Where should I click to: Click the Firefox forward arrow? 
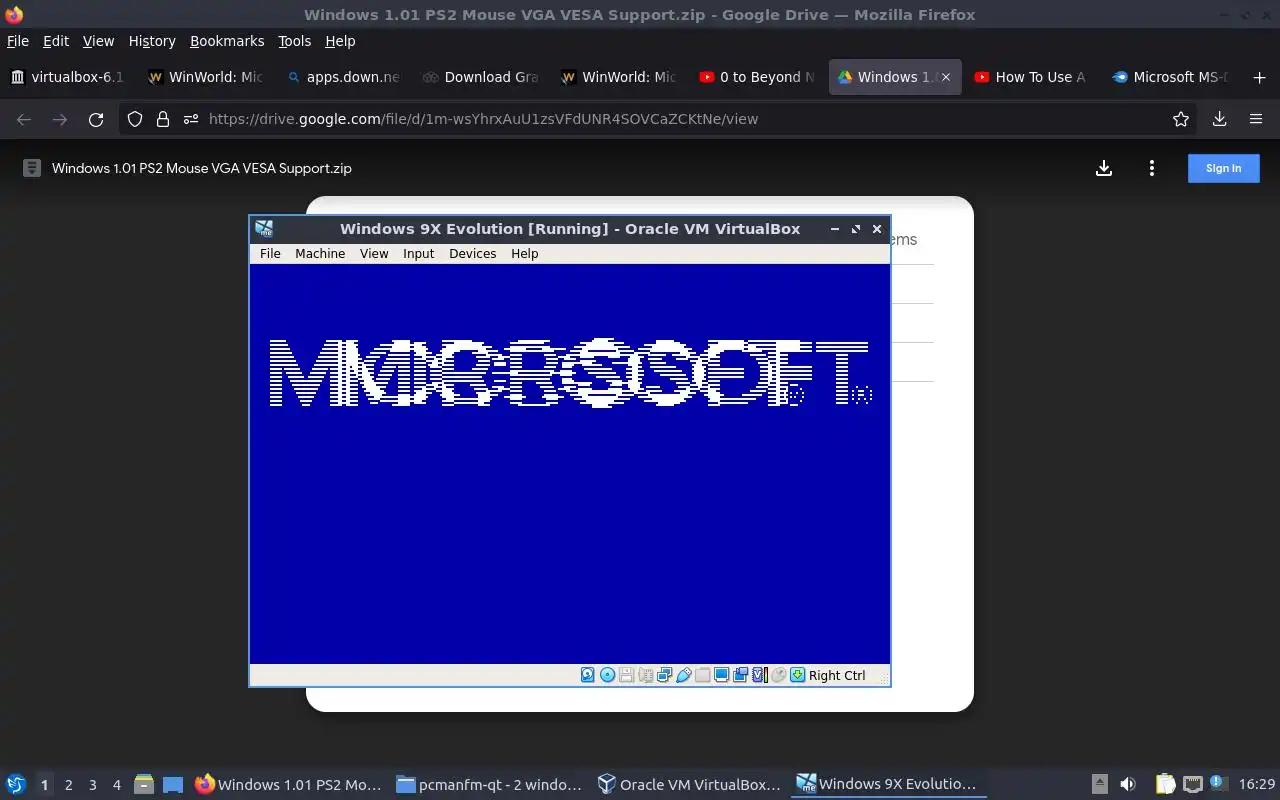(x=60, y=119)
